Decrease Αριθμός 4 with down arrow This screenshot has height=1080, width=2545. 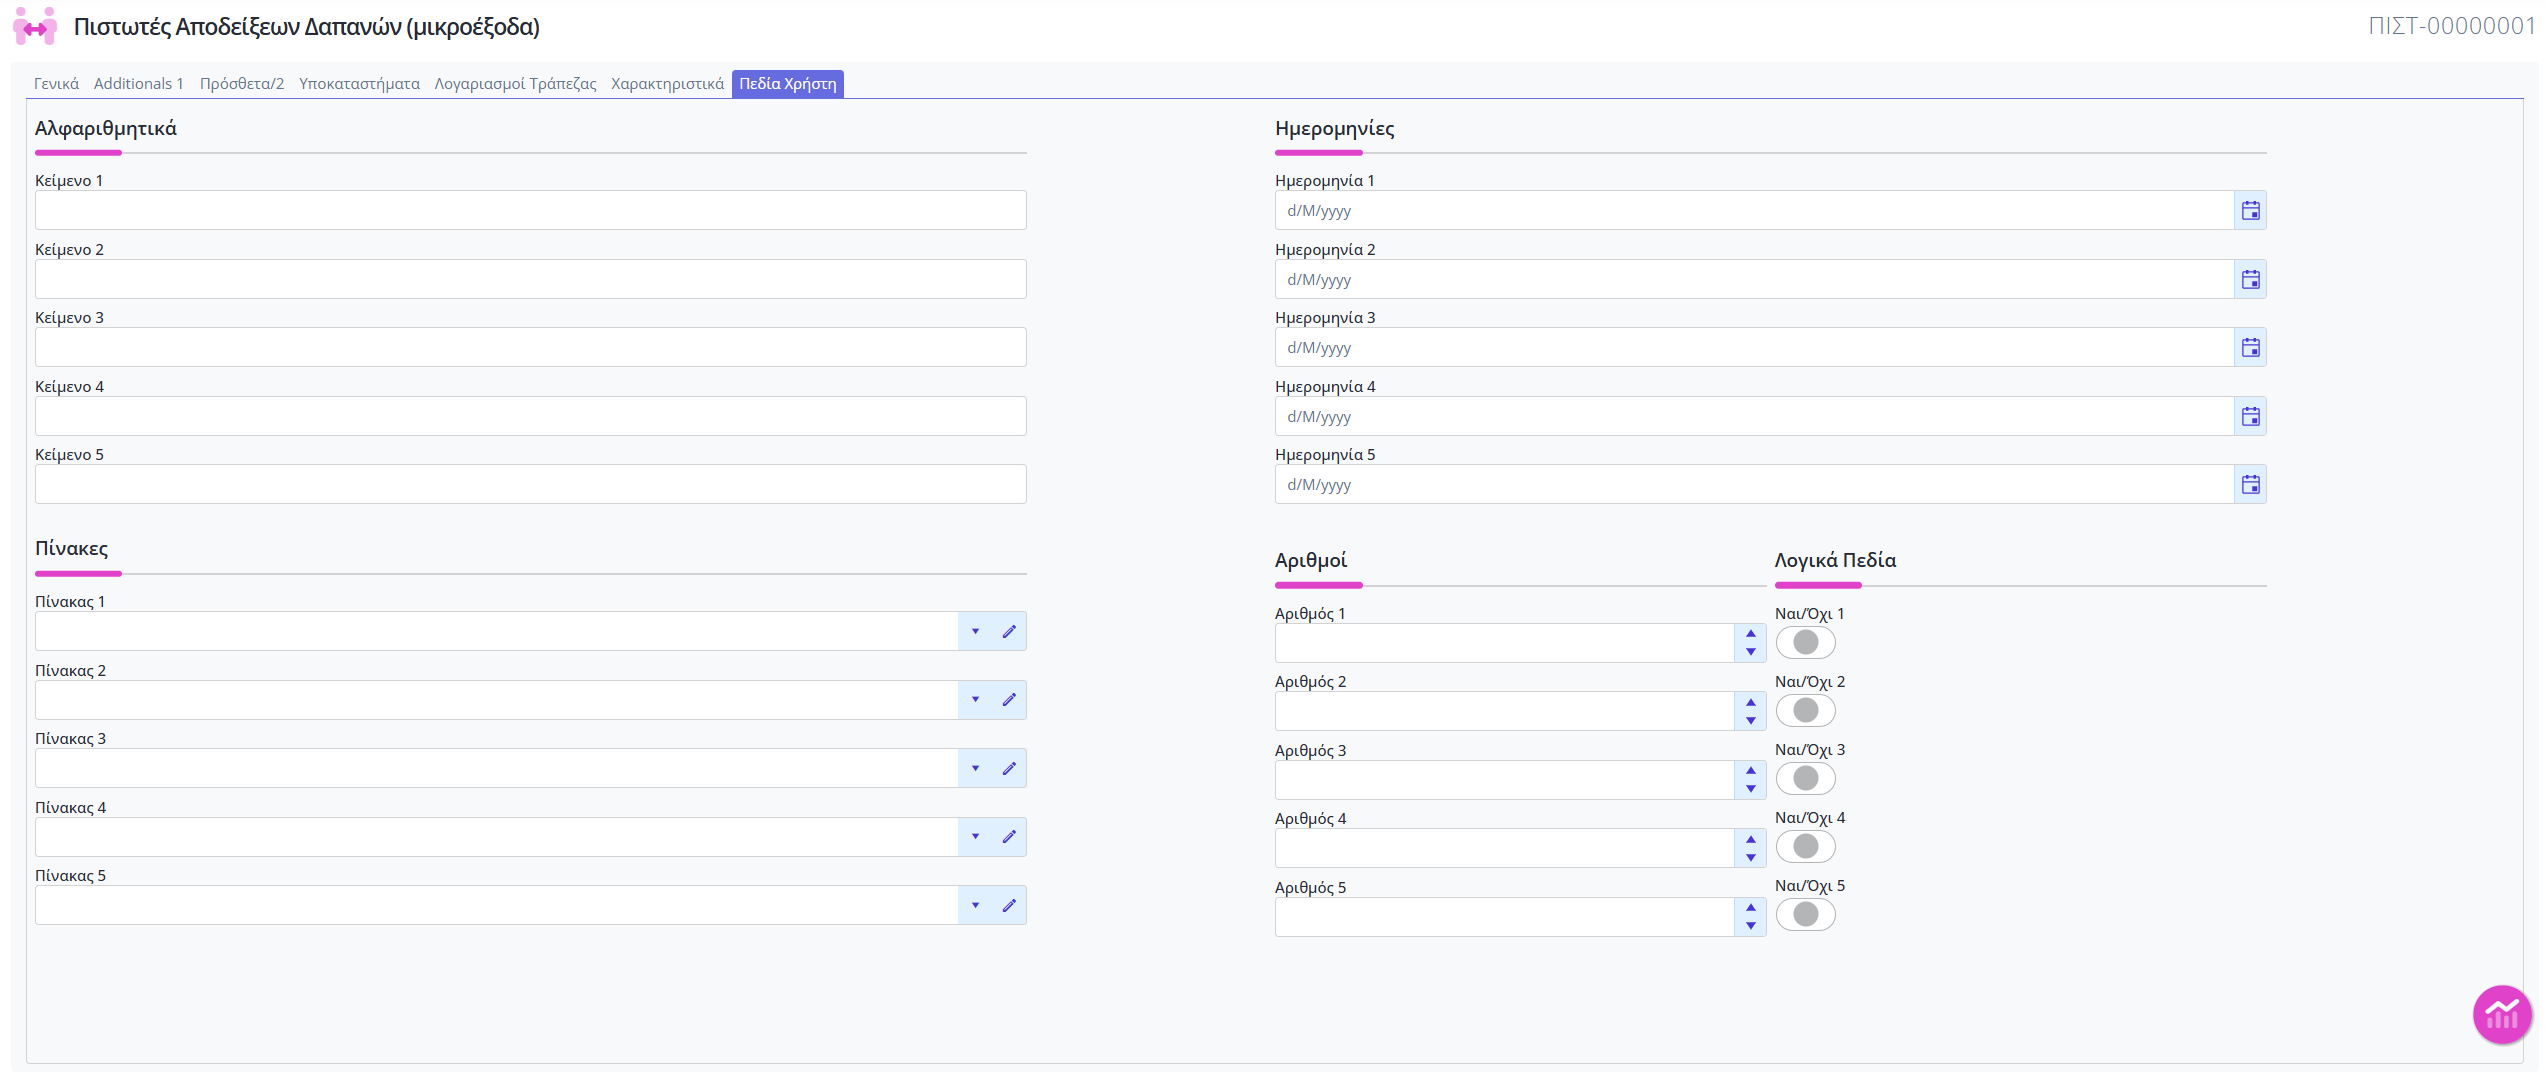[1750, 858]
